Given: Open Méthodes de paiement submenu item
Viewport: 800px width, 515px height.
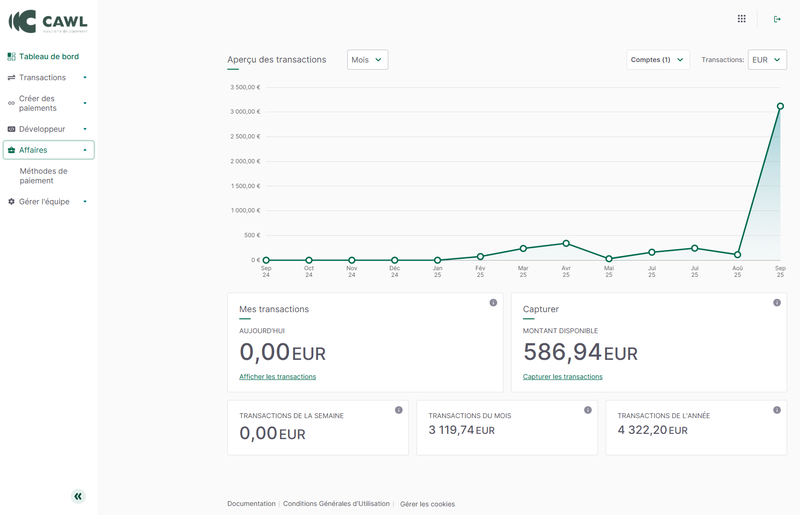Looking at the screenshot, I should [x=43, y=176].
